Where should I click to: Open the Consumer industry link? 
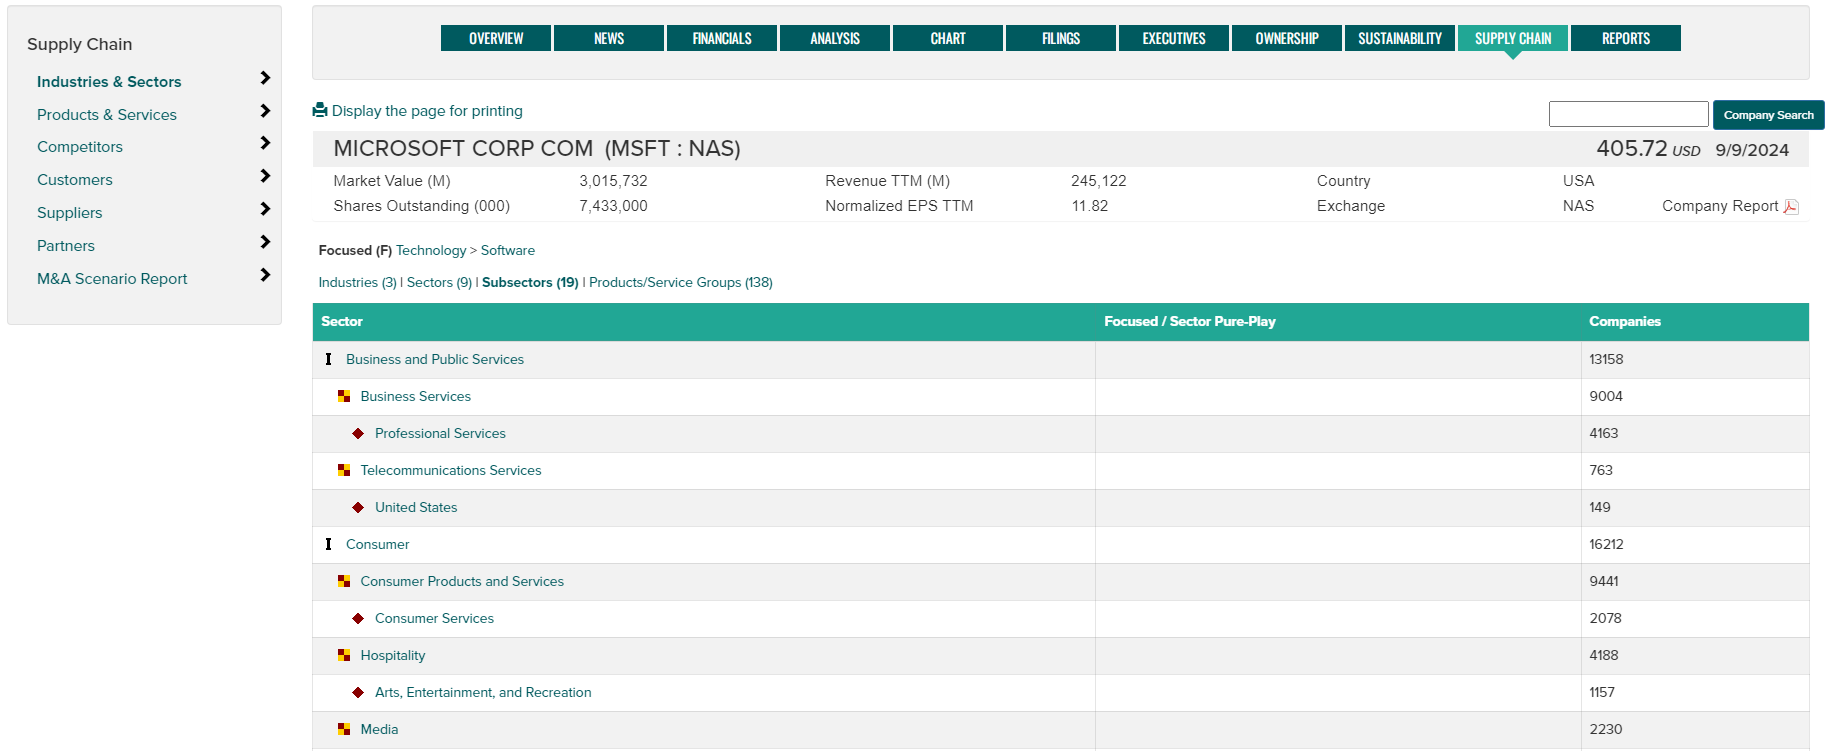[x=378, y=544]
